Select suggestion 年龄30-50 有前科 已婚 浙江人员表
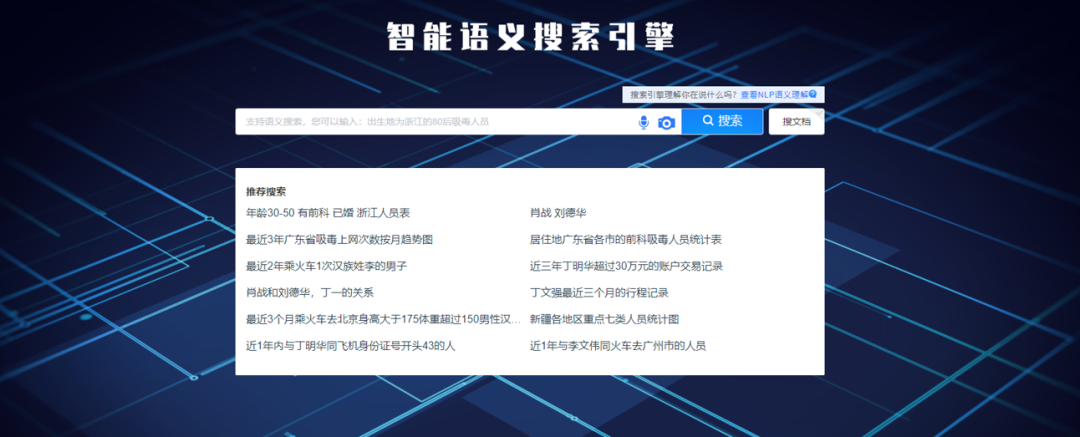This screenshot has width=1080, height=437. 328,213
